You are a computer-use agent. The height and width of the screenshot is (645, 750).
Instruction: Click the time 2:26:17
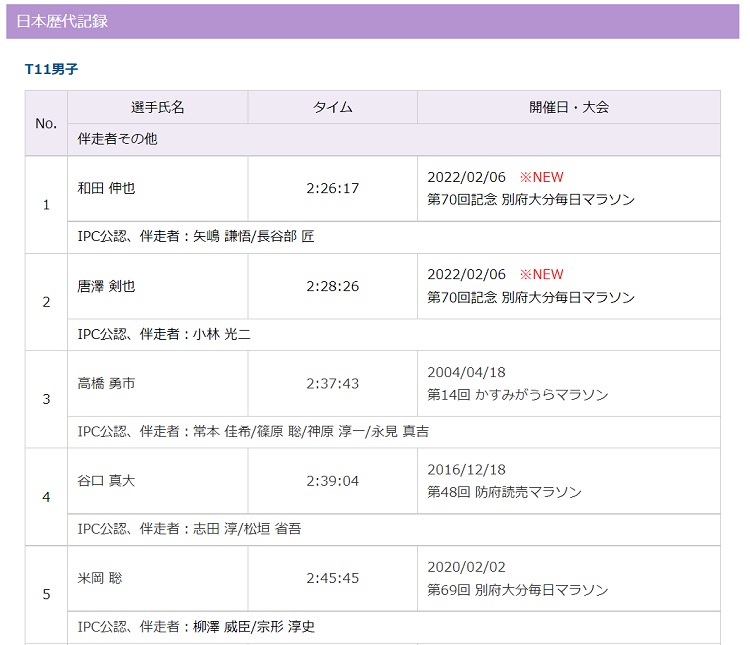click(x=332, y=188)
